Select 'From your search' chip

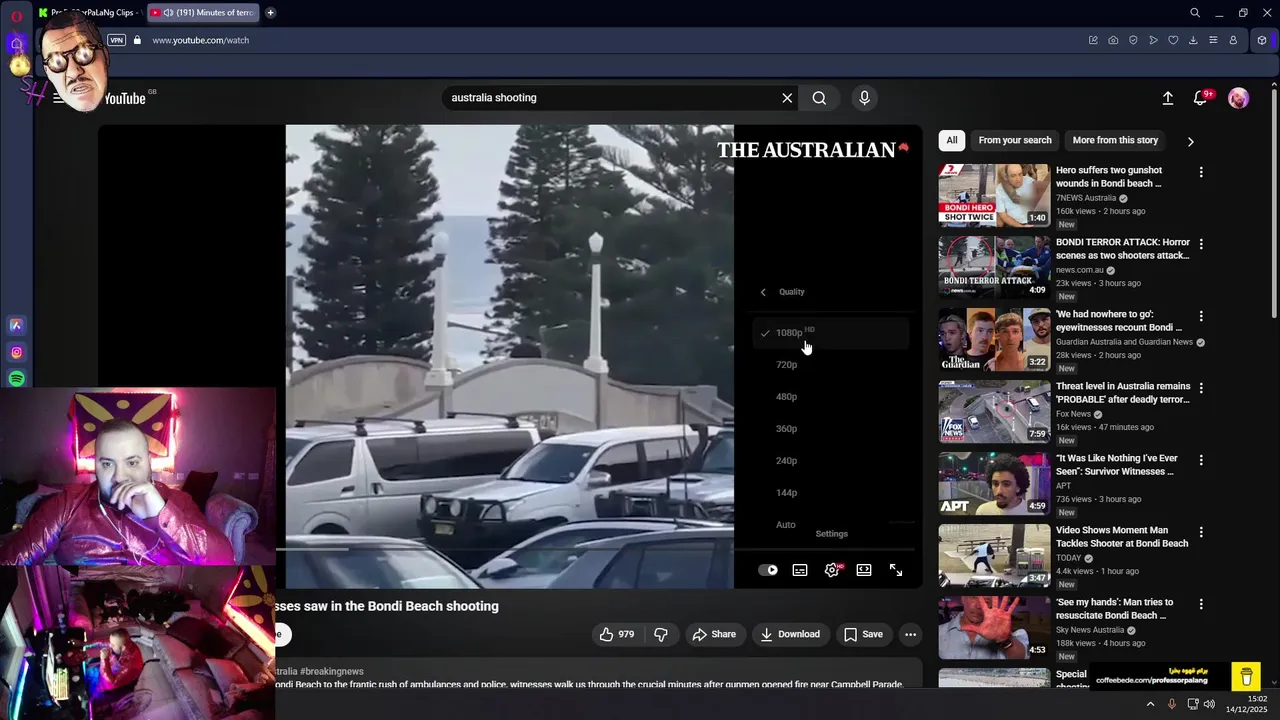point(1015,140)
